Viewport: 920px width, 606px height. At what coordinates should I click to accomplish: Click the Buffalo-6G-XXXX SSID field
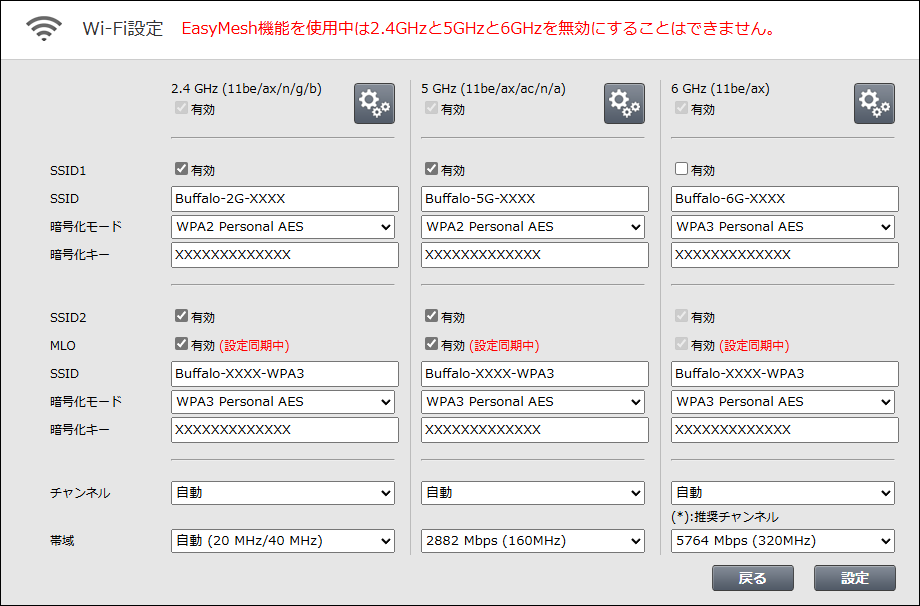(x=784, y=199)
